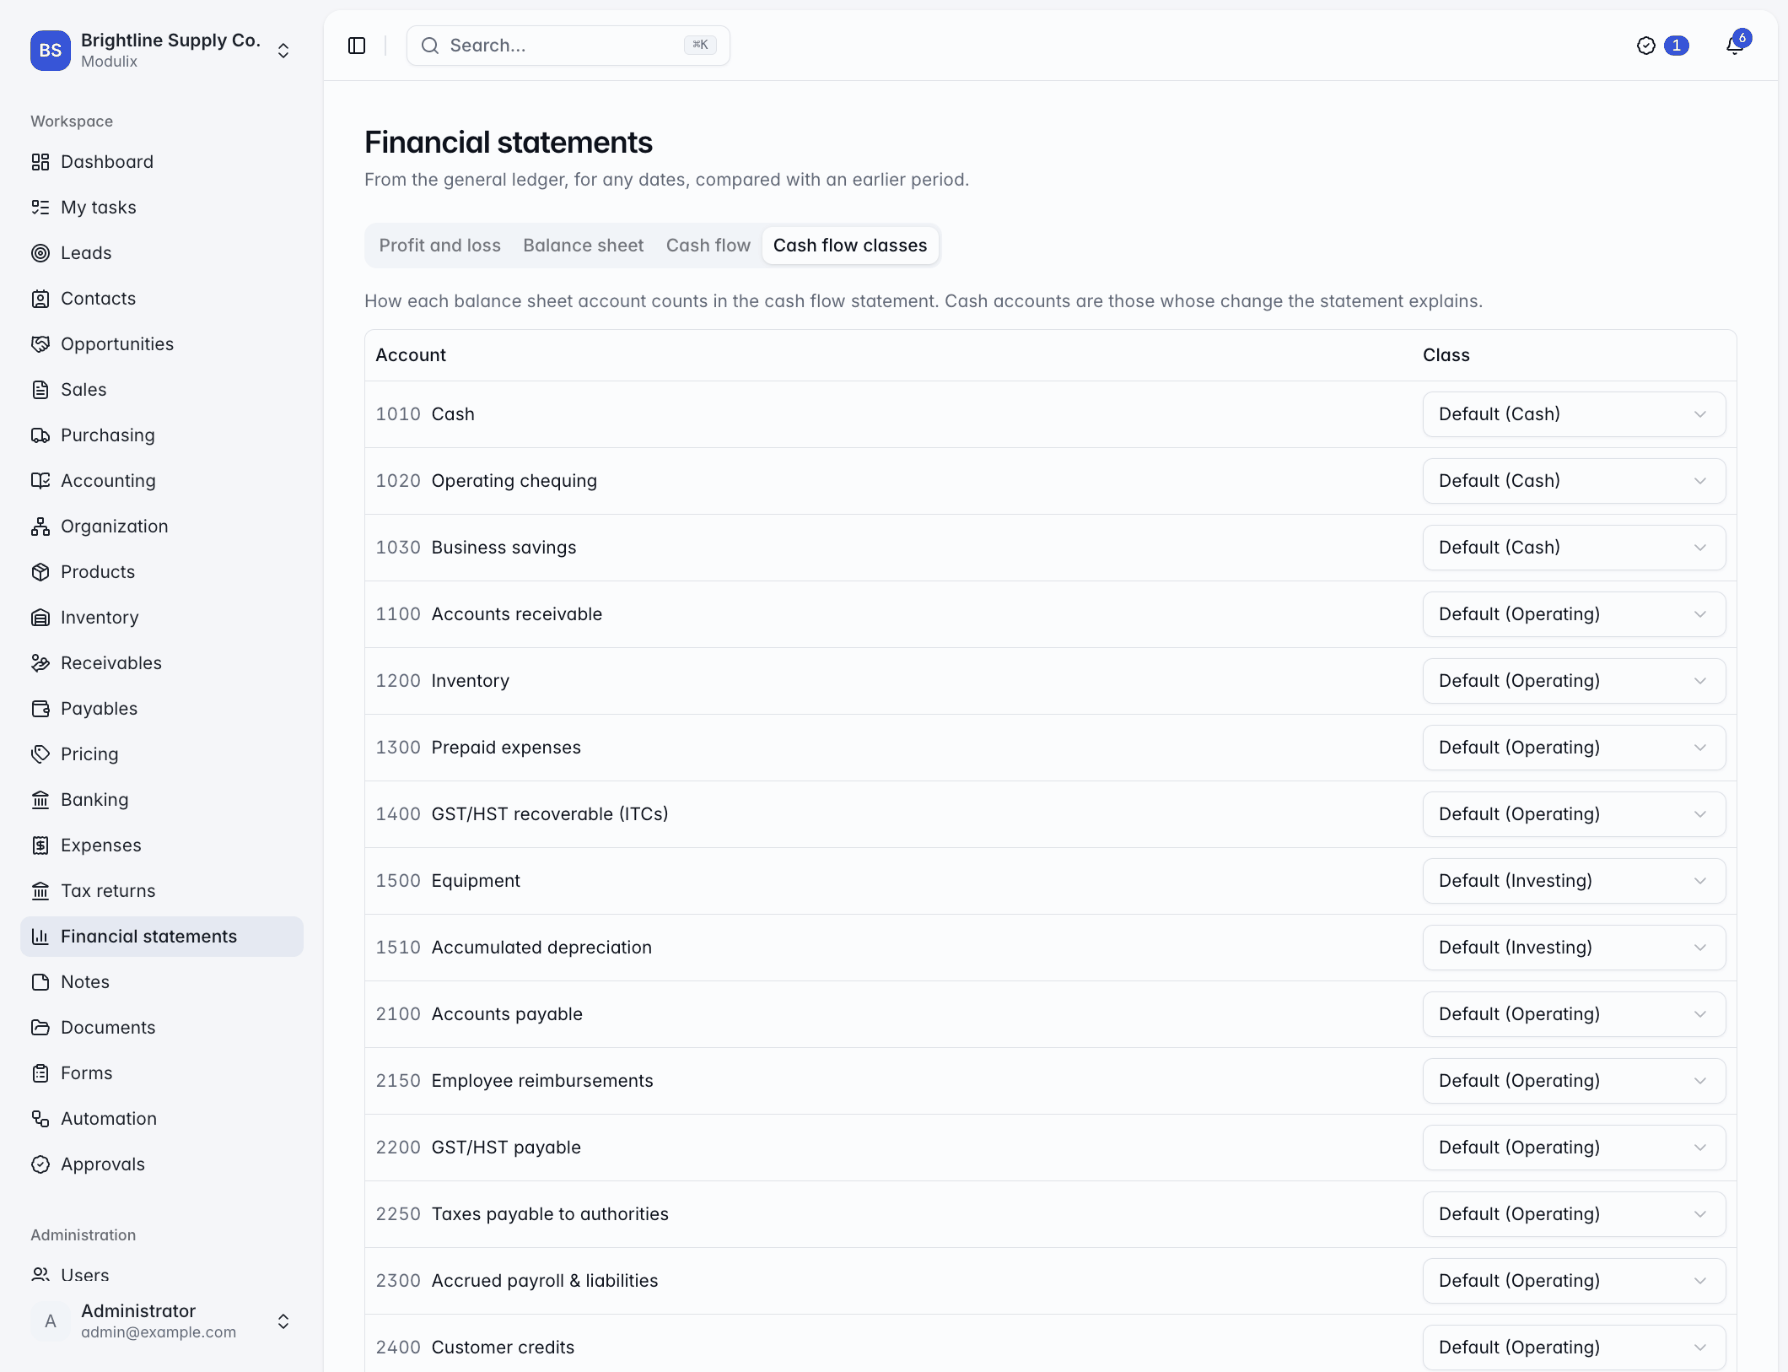This screenshot has height=1372, width=1788.
Task: Click the Banking building icon
Action: (40, 799)
